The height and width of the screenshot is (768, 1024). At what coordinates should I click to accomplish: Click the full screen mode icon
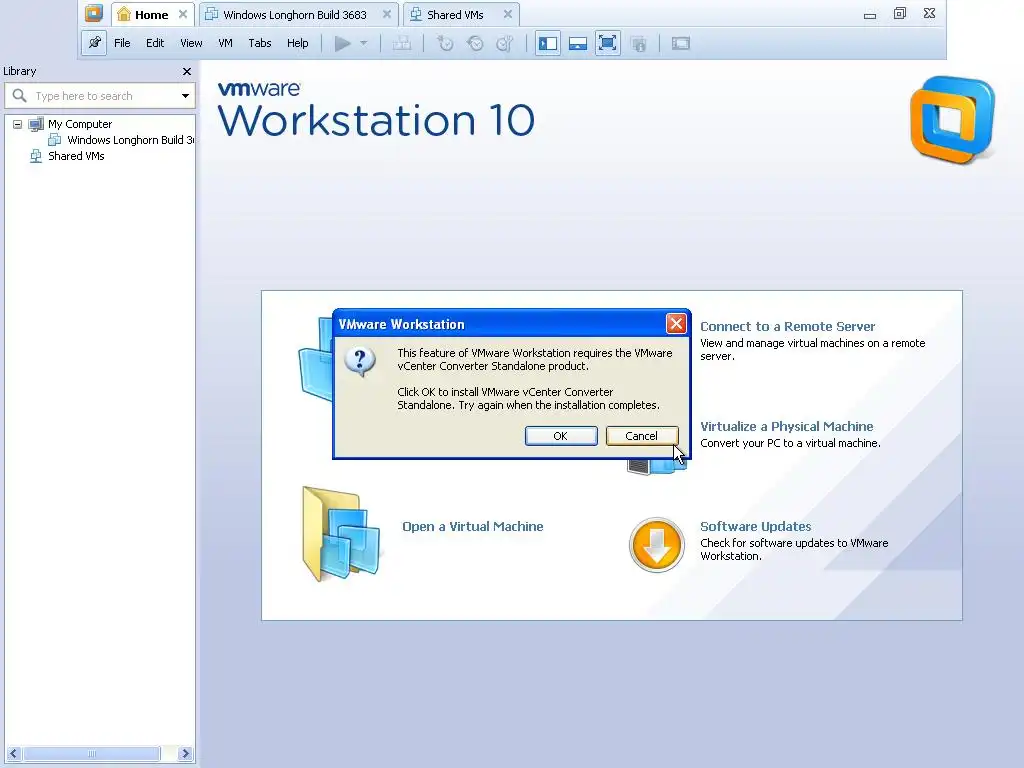[x=607, y=44]
